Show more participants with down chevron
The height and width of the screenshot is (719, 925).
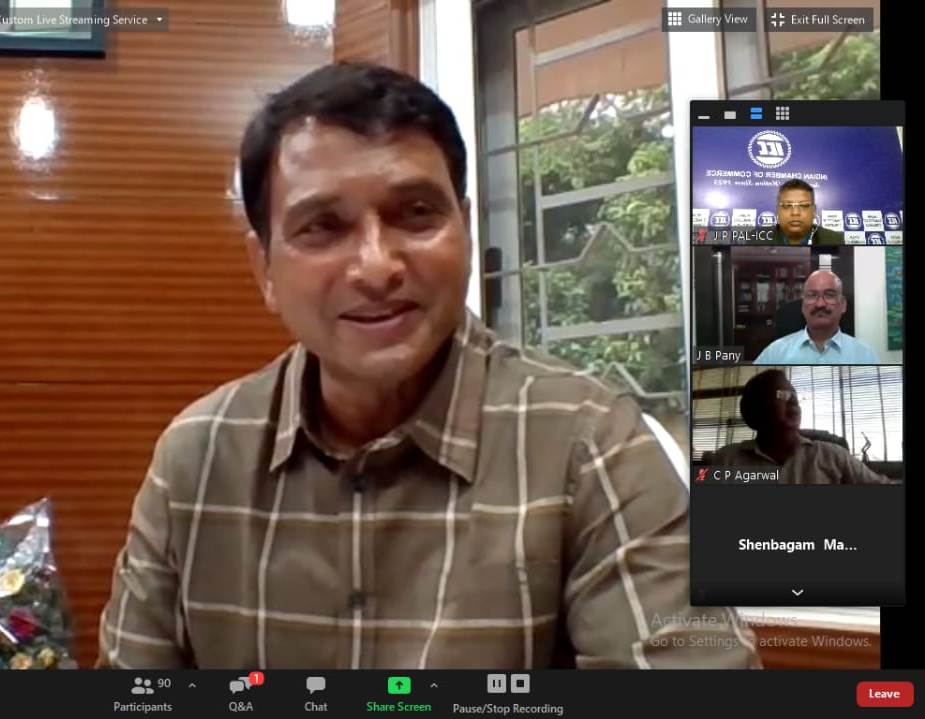point(797,592)
